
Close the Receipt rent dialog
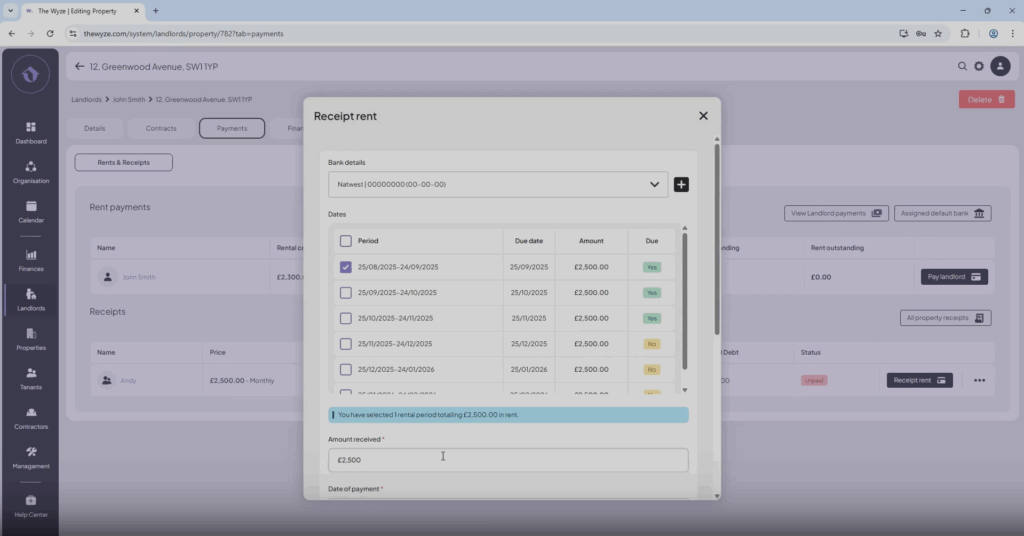click(703, 116)
